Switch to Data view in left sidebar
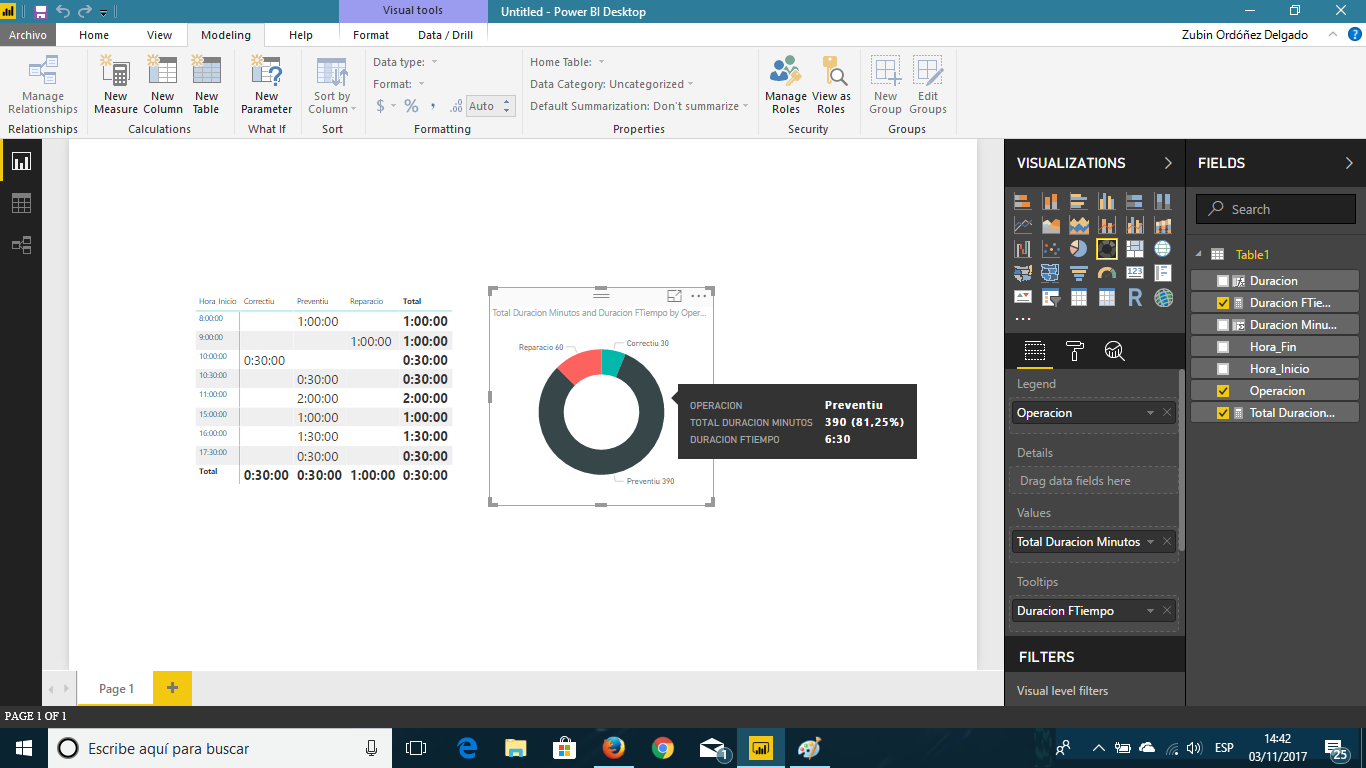The width and height of the screenshot is (1366, 768). 21,203
